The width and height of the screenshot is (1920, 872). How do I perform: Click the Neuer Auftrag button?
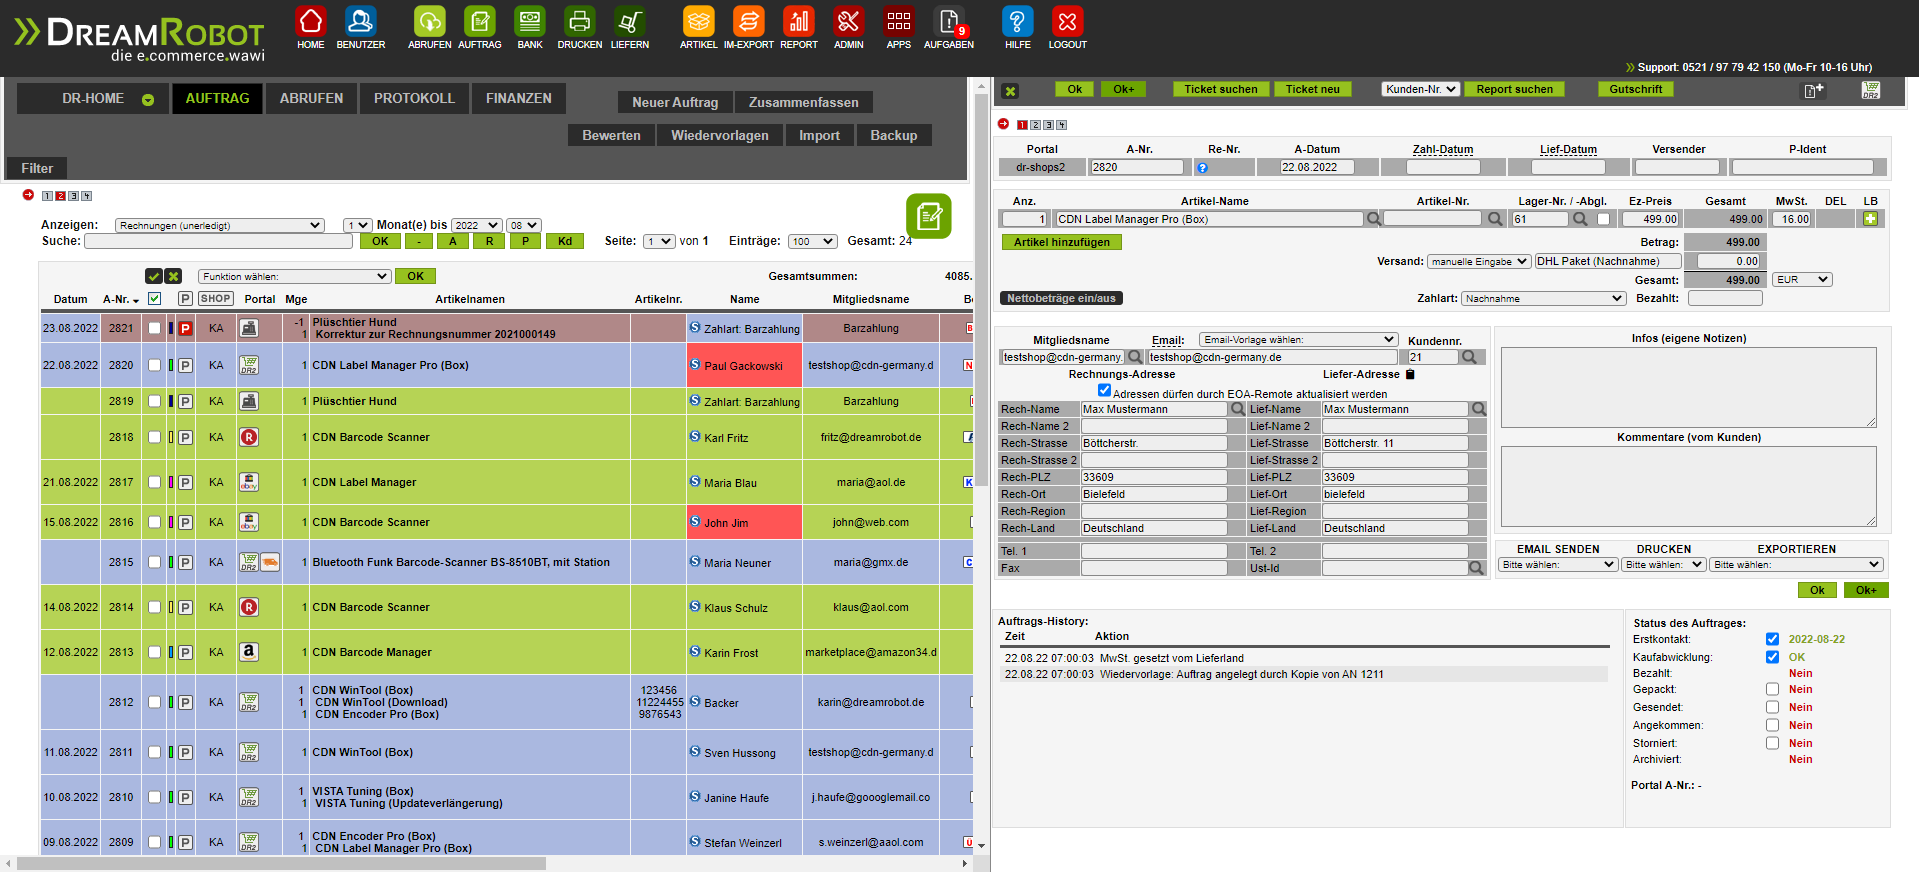675,102
